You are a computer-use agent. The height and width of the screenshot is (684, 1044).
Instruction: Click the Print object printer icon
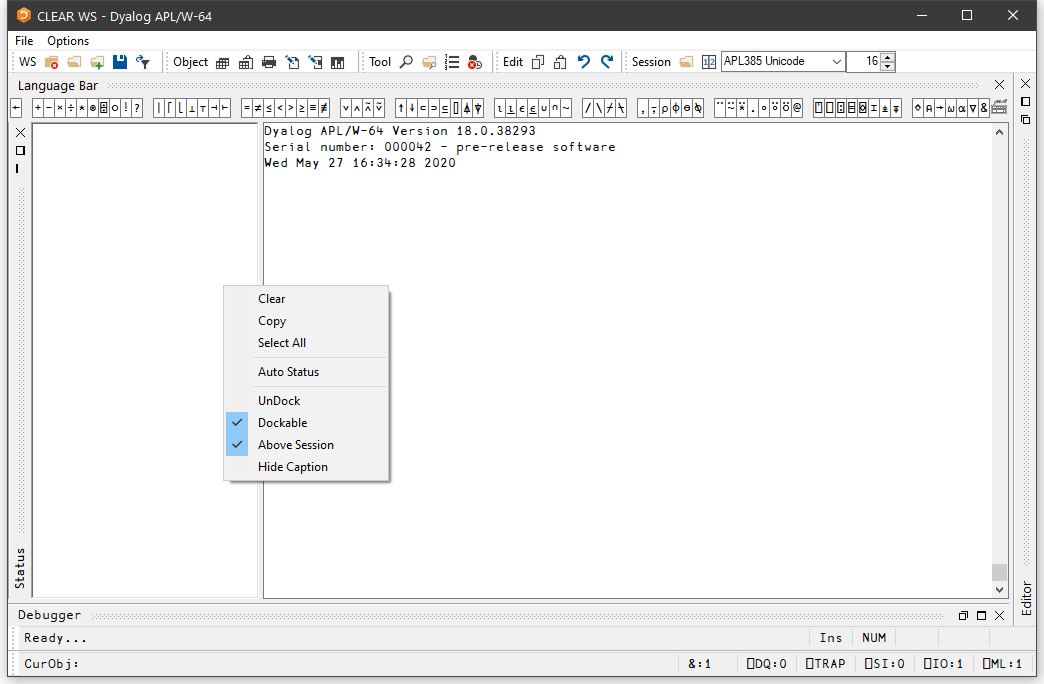click(269, 62)
